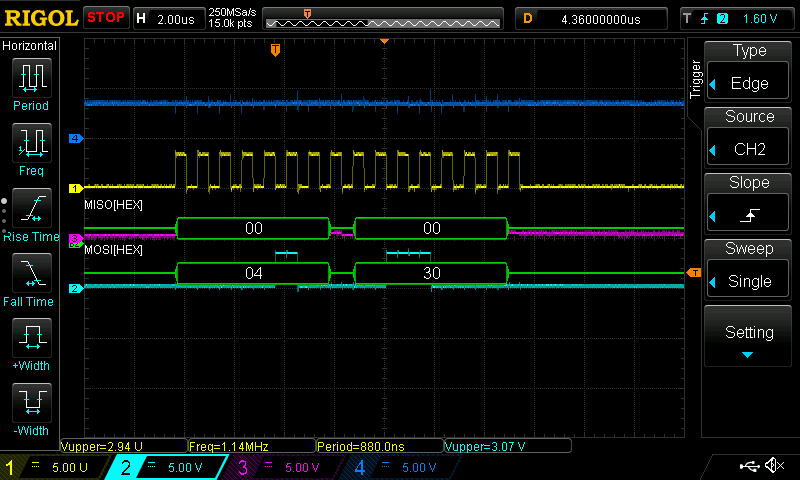Click the MOSI decoded byte 04
The width and height of the screenshot is (800, 480).
[253, 273]
